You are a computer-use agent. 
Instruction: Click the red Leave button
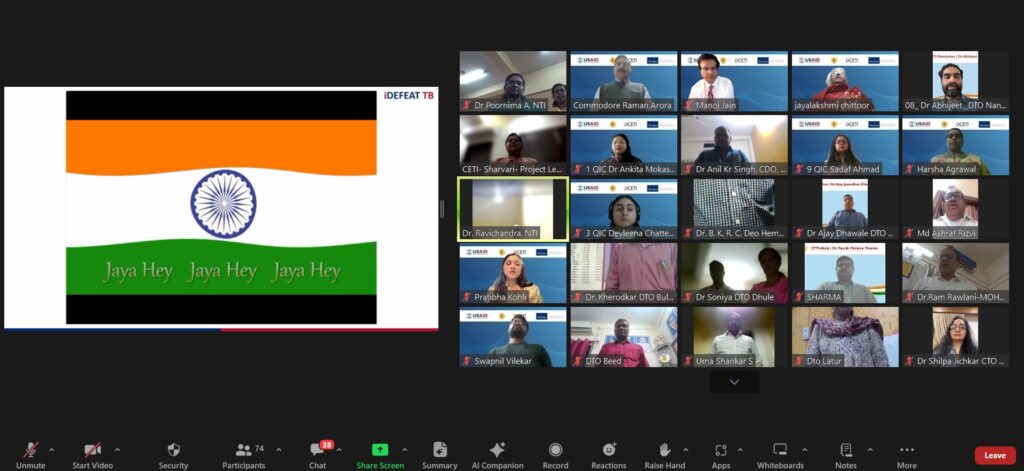[994, 455]
